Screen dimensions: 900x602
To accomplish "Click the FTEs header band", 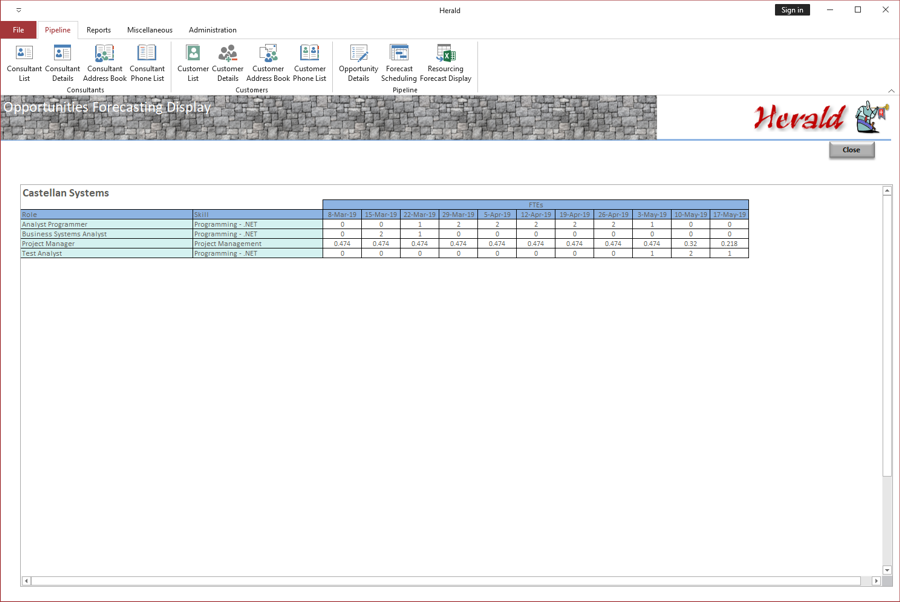I will coord(536,205).
